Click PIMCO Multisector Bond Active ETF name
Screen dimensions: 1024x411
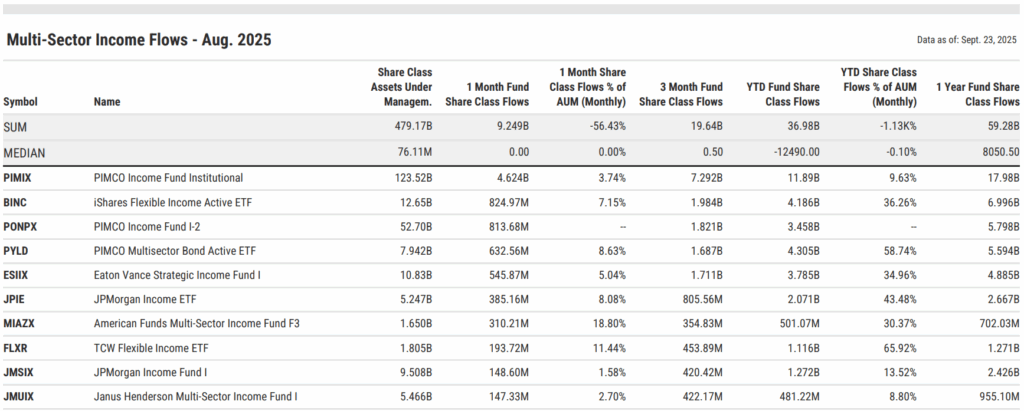click(175, 251)
